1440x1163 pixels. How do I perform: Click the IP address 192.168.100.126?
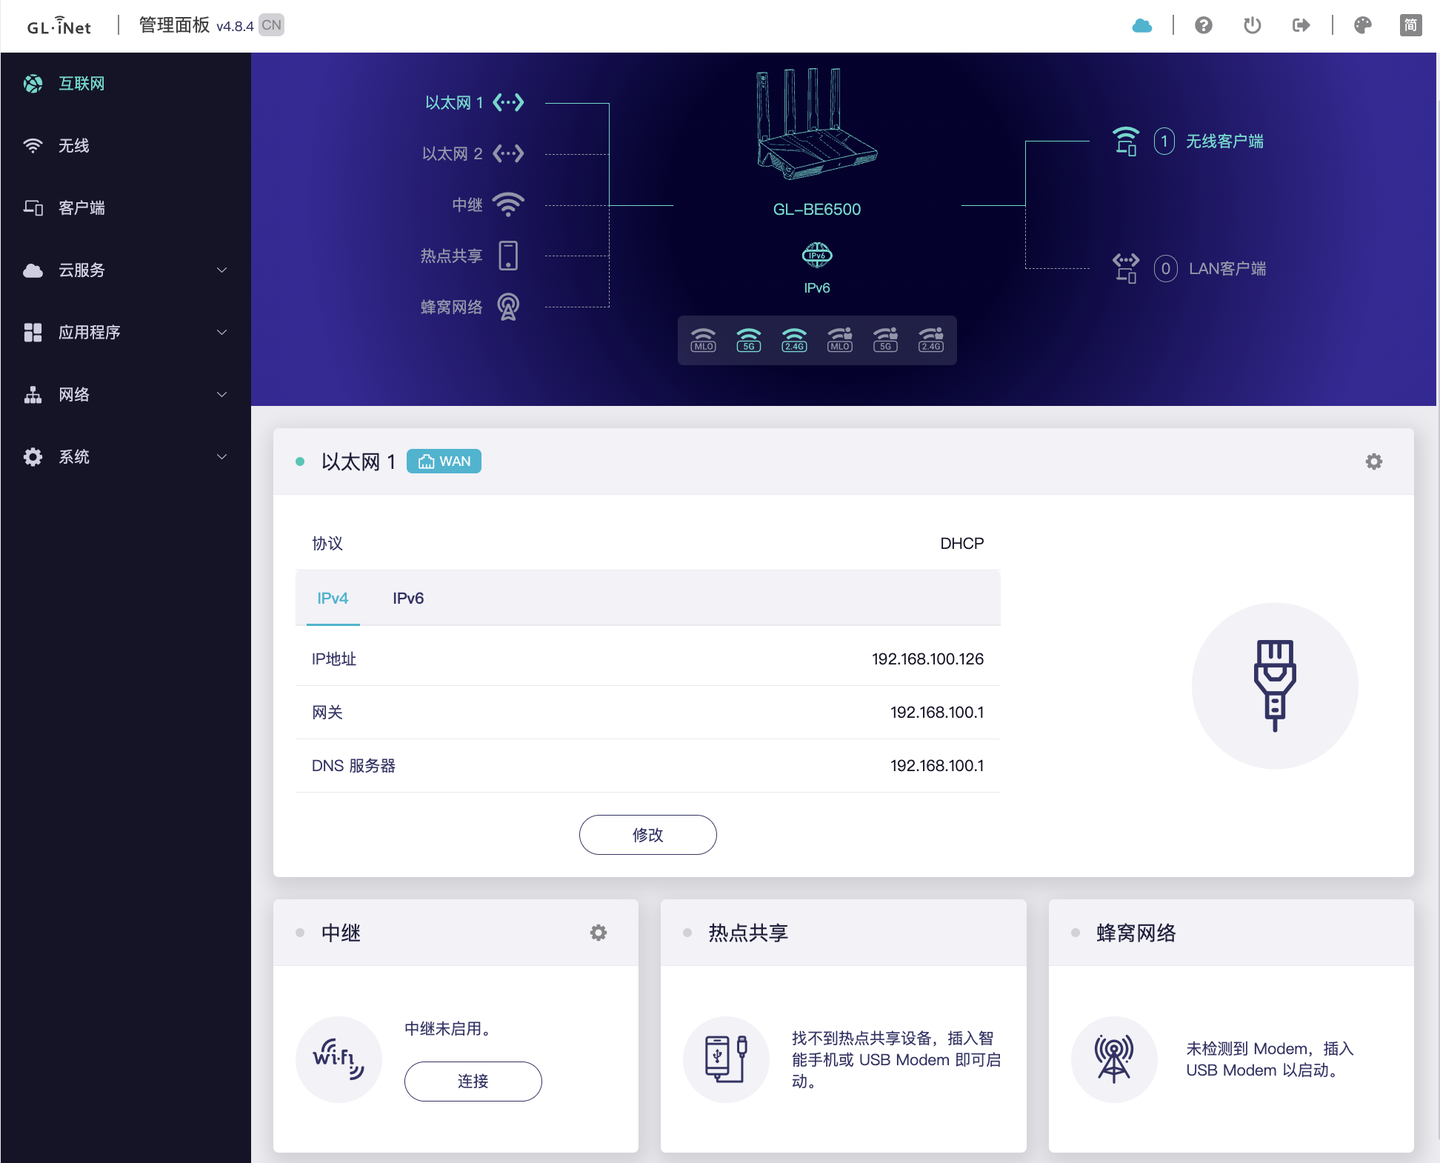928,659
